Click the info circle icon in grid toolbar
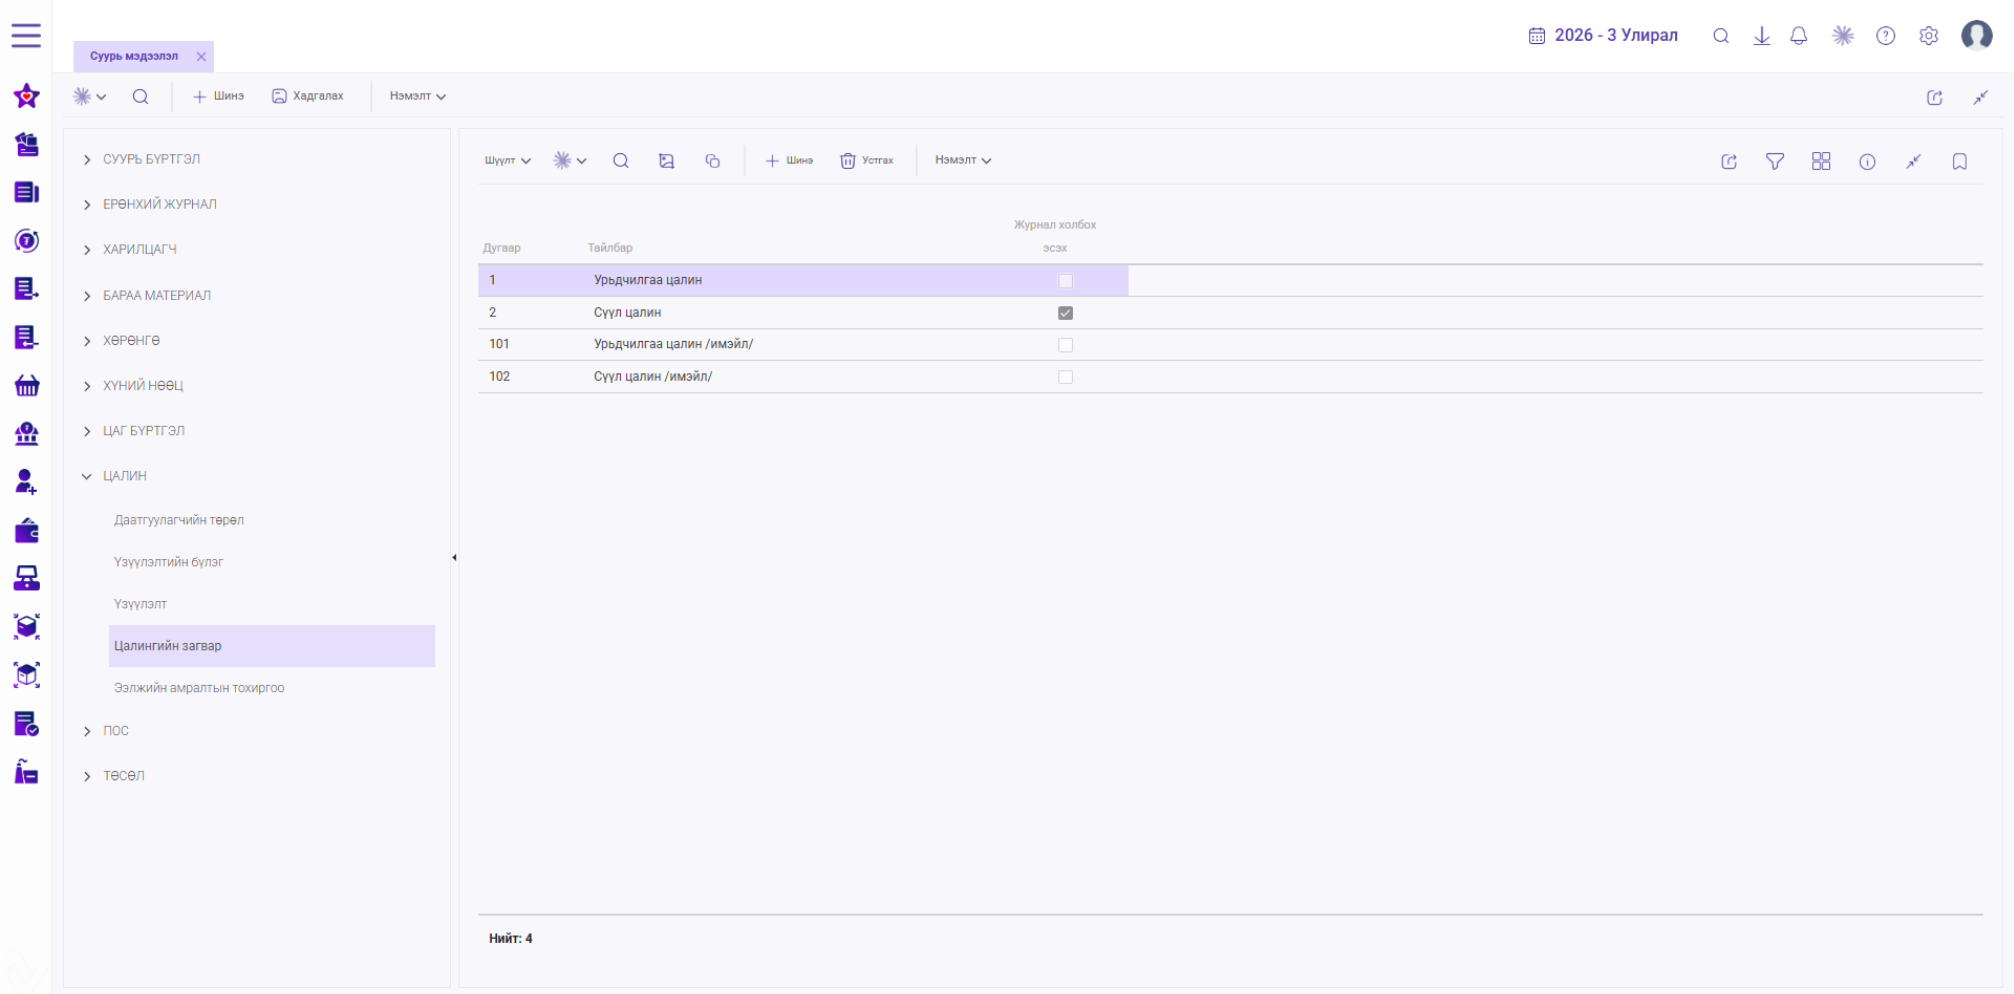Screen dimensions: 2014x994 (1867, 161)
